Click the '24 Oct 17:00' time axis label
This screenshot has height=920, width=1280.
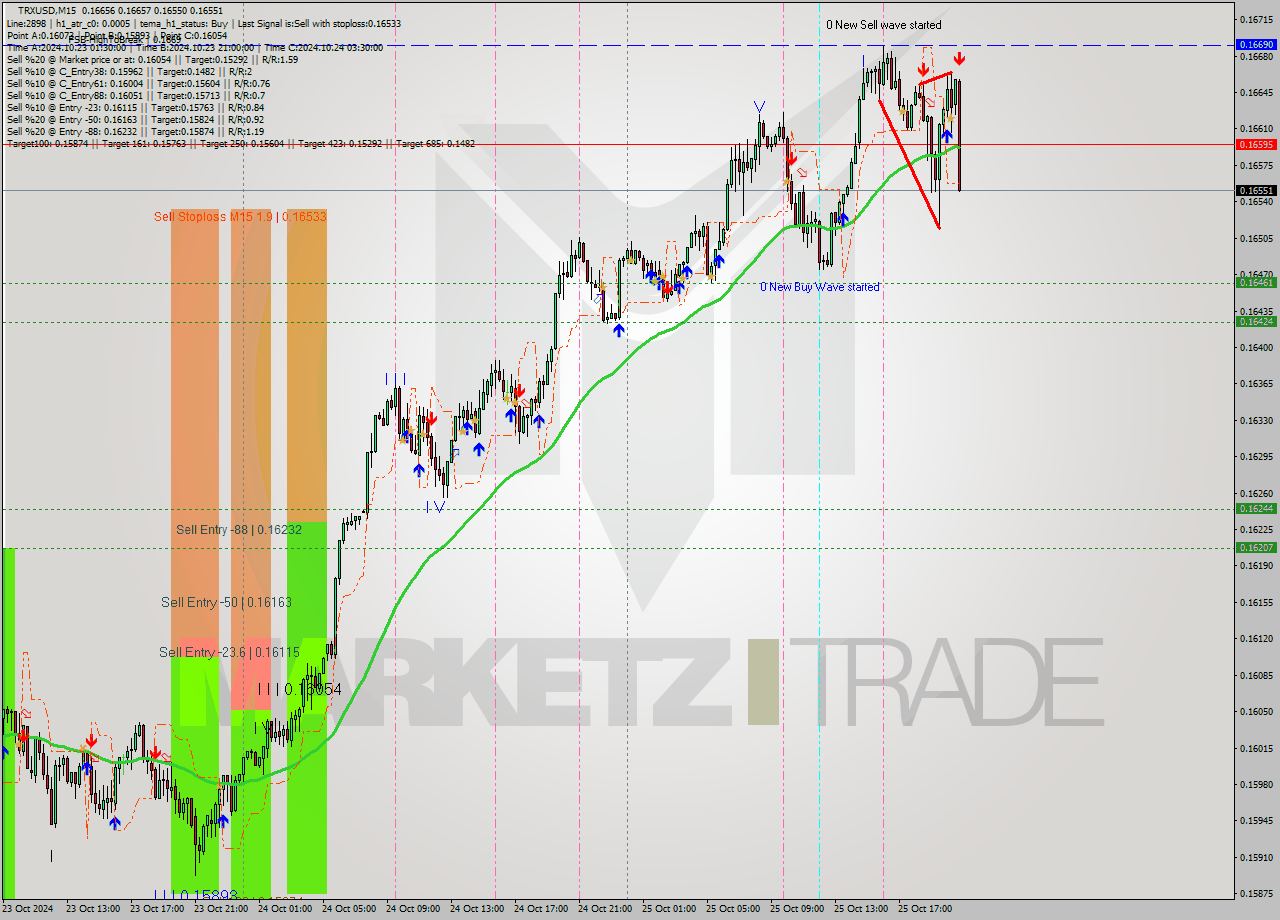tap(541, 909)
